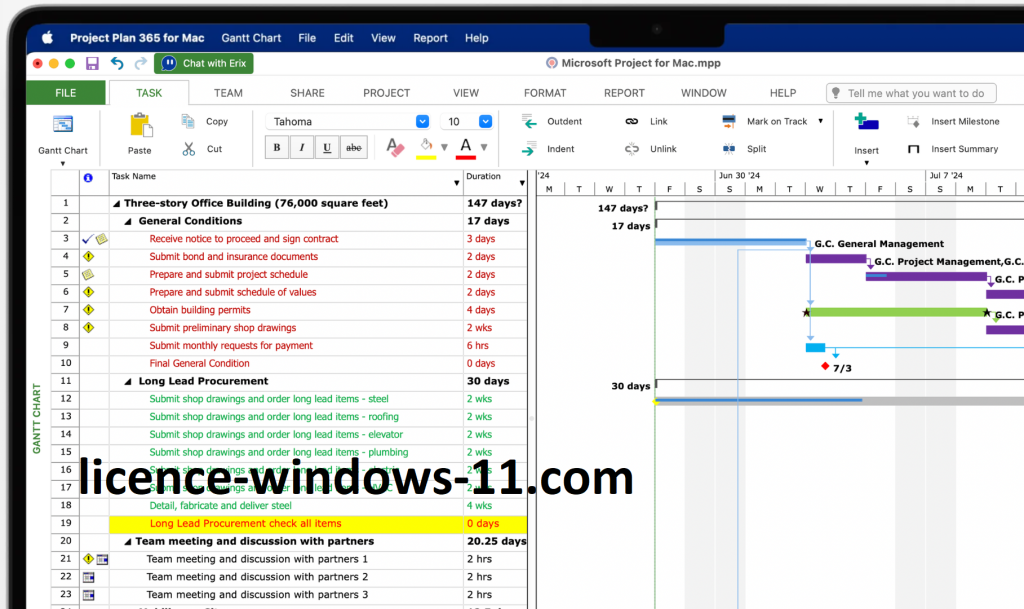Click the Insert Milestone icon
Screen dimensions: 1024x609
(913, 121)
